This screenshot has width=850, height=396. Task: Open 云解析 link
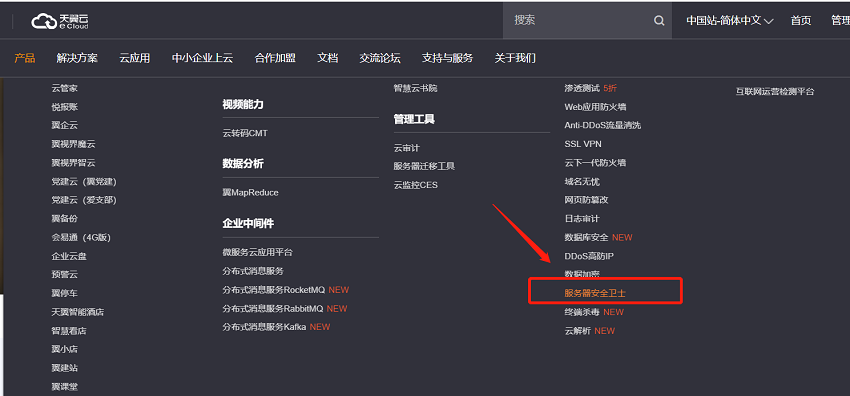coord(578,330)
